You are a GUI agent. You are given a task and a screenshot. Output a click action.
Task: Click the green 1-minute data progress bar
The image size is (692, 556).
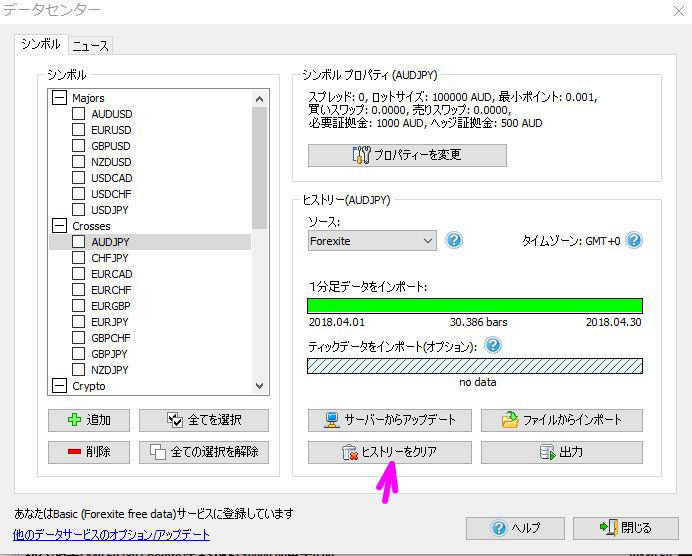tap(475, 306)
